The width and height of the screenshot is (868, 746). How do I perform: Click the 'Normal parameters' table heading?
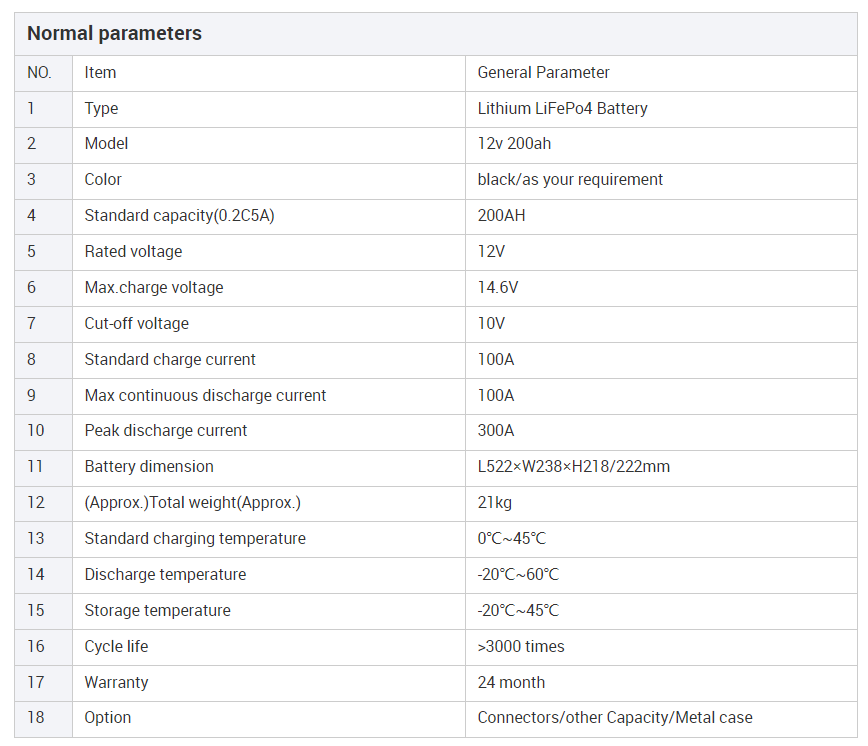114,33
